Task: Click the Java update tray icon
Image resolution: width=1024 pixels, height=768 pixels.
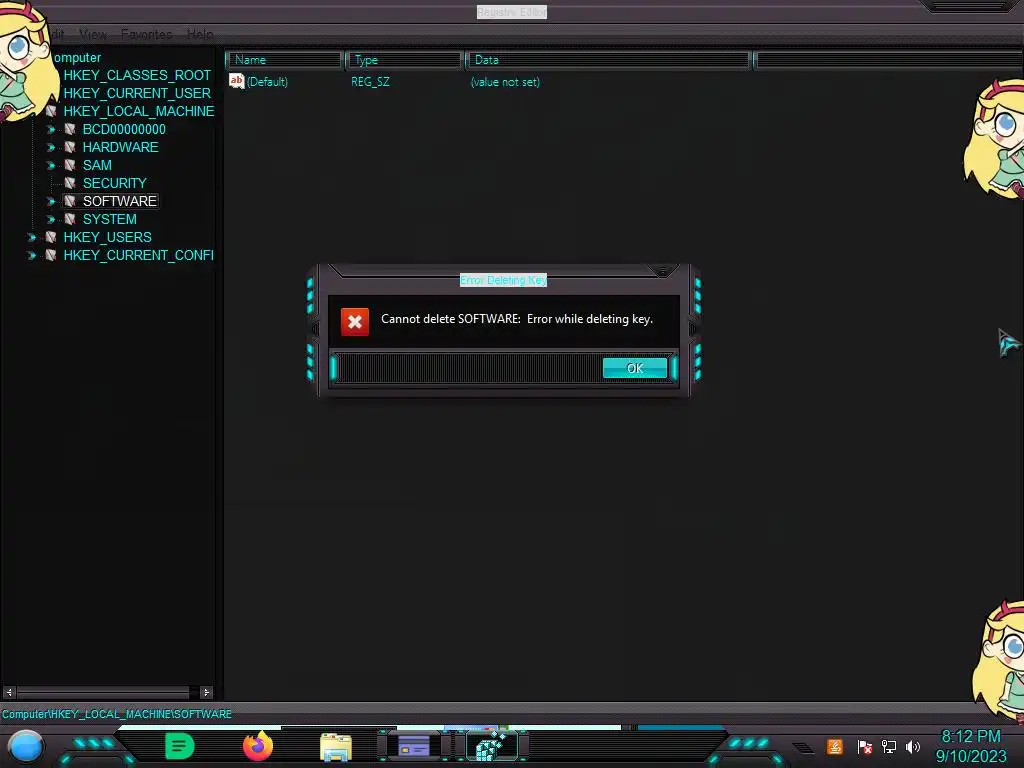Action: [x=835, y=746]
